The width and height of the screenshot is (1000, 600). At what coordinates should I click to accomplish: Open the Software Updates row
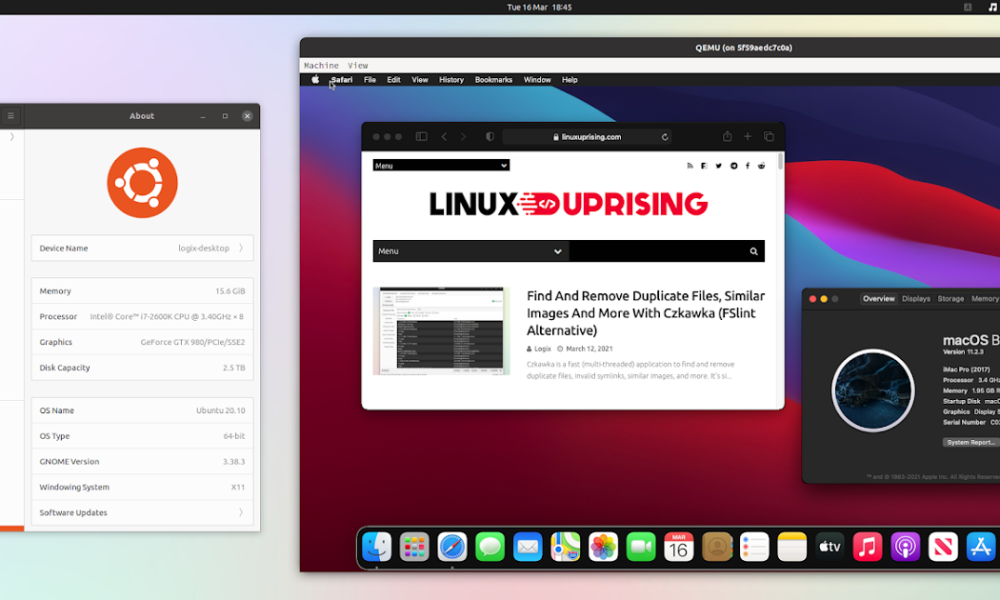142,513
